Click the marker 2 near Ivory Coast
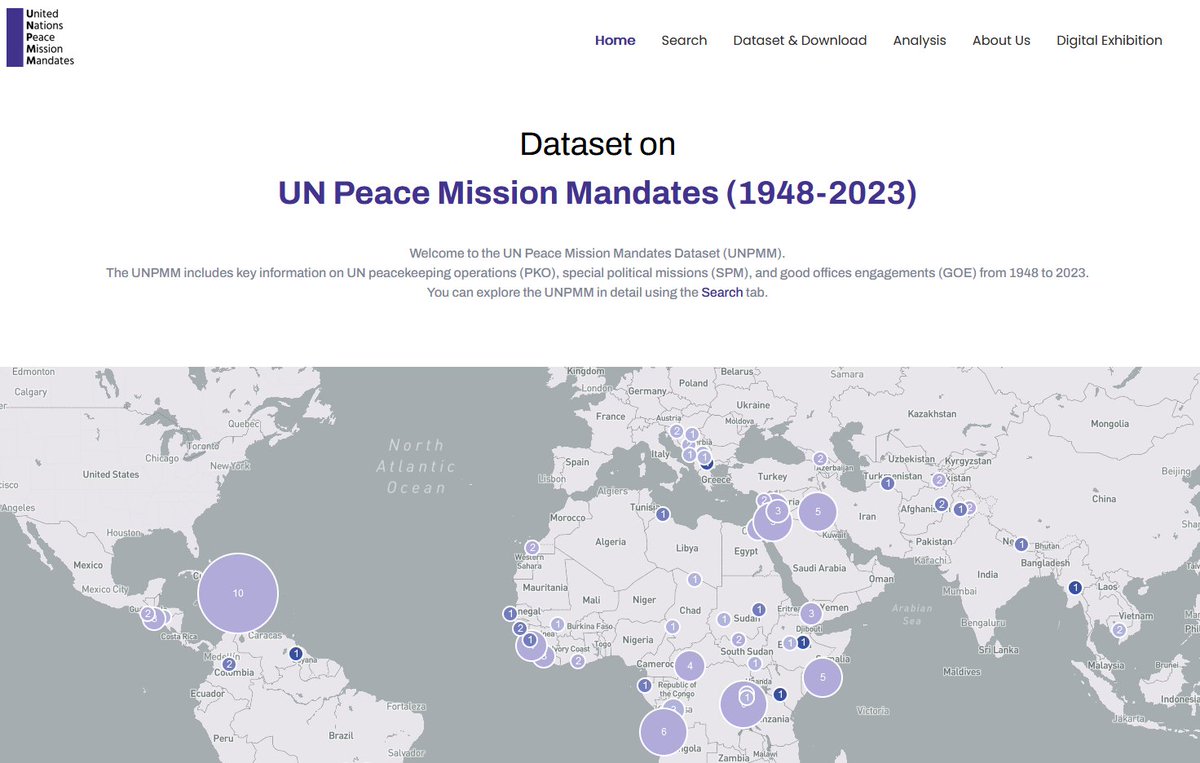Screen dimensions: 1200x763 578,661
